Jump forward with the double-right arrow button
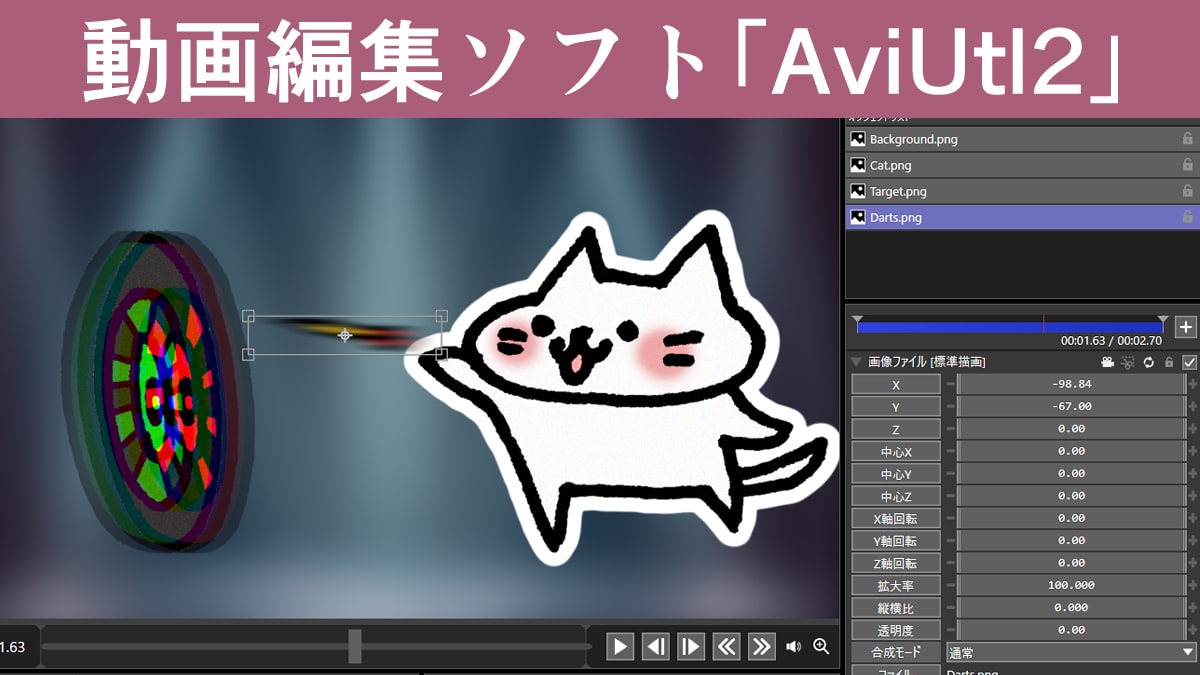Viewport: 1200px width, 675px height. (762, 646)
